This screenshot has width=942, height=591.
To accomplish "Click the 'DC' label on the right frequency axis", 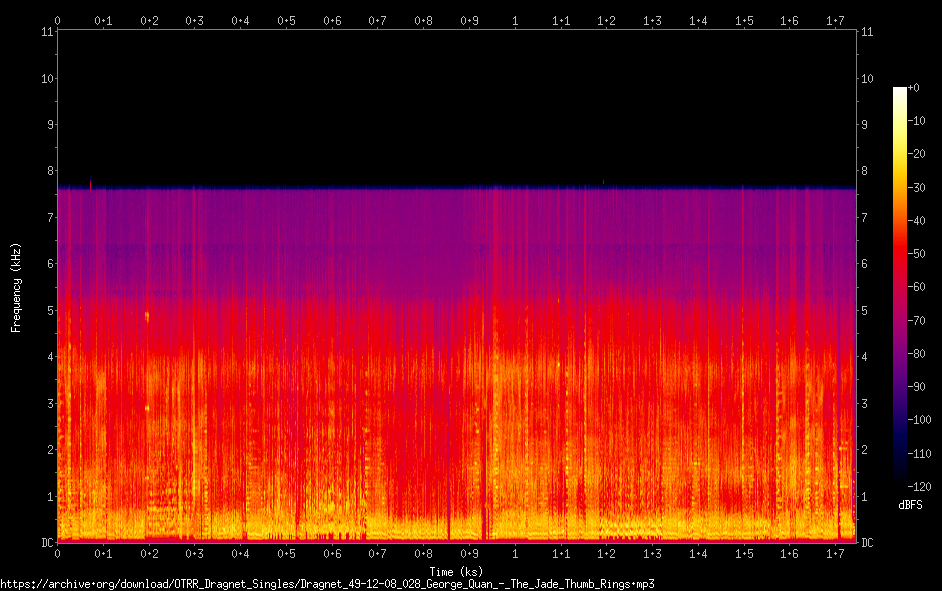I will tap(868, 543).
